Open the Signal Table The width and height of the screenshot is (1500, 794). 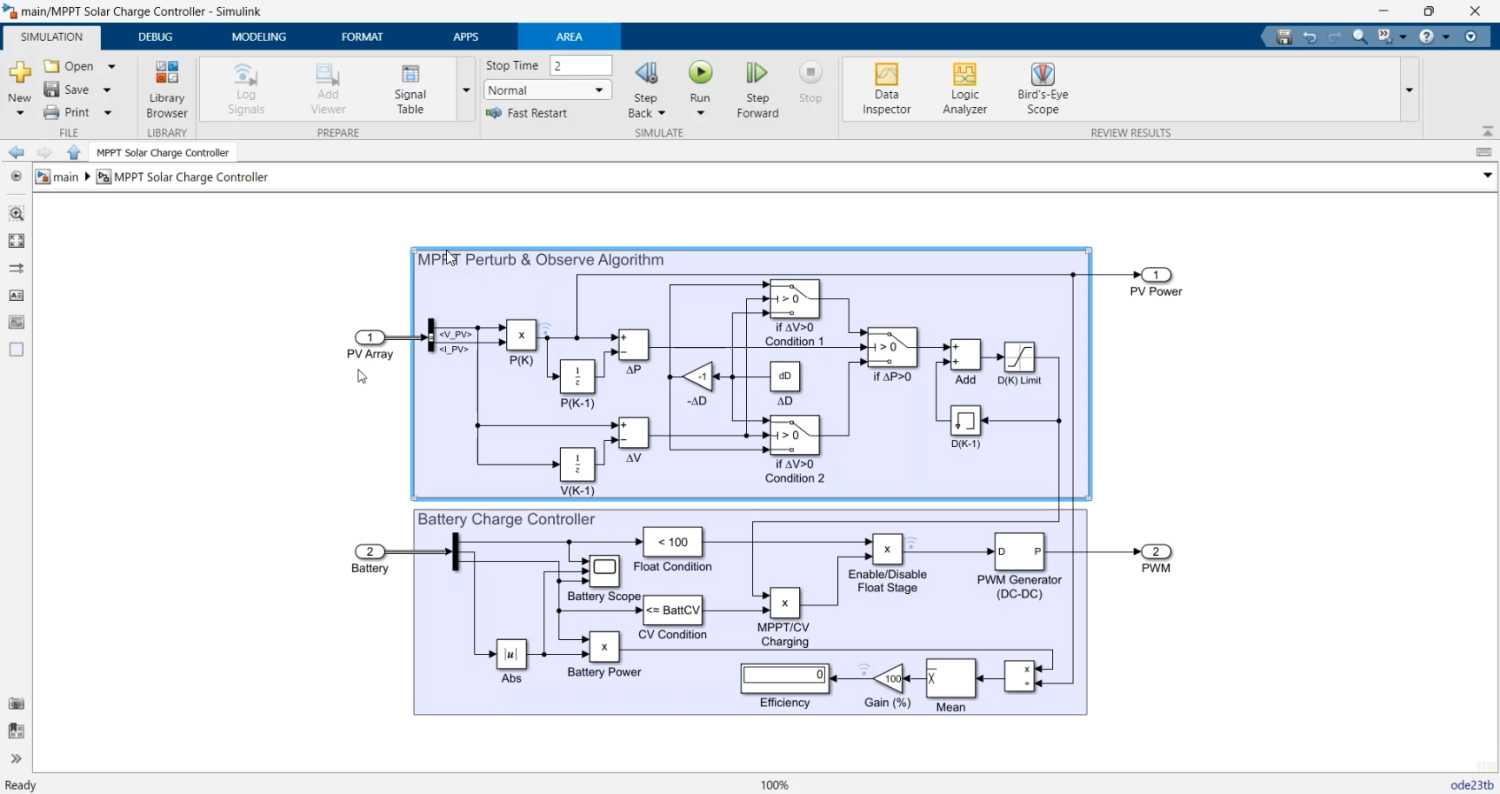coord(410,88)
